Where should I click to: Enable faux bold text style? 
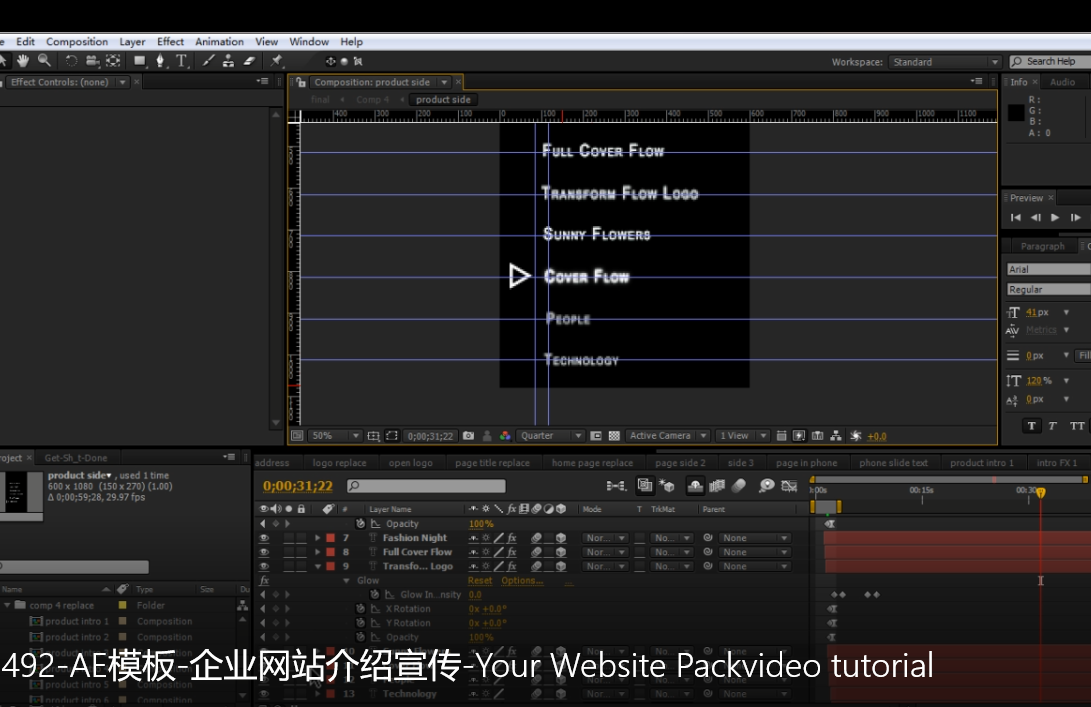click(1032, 426)
